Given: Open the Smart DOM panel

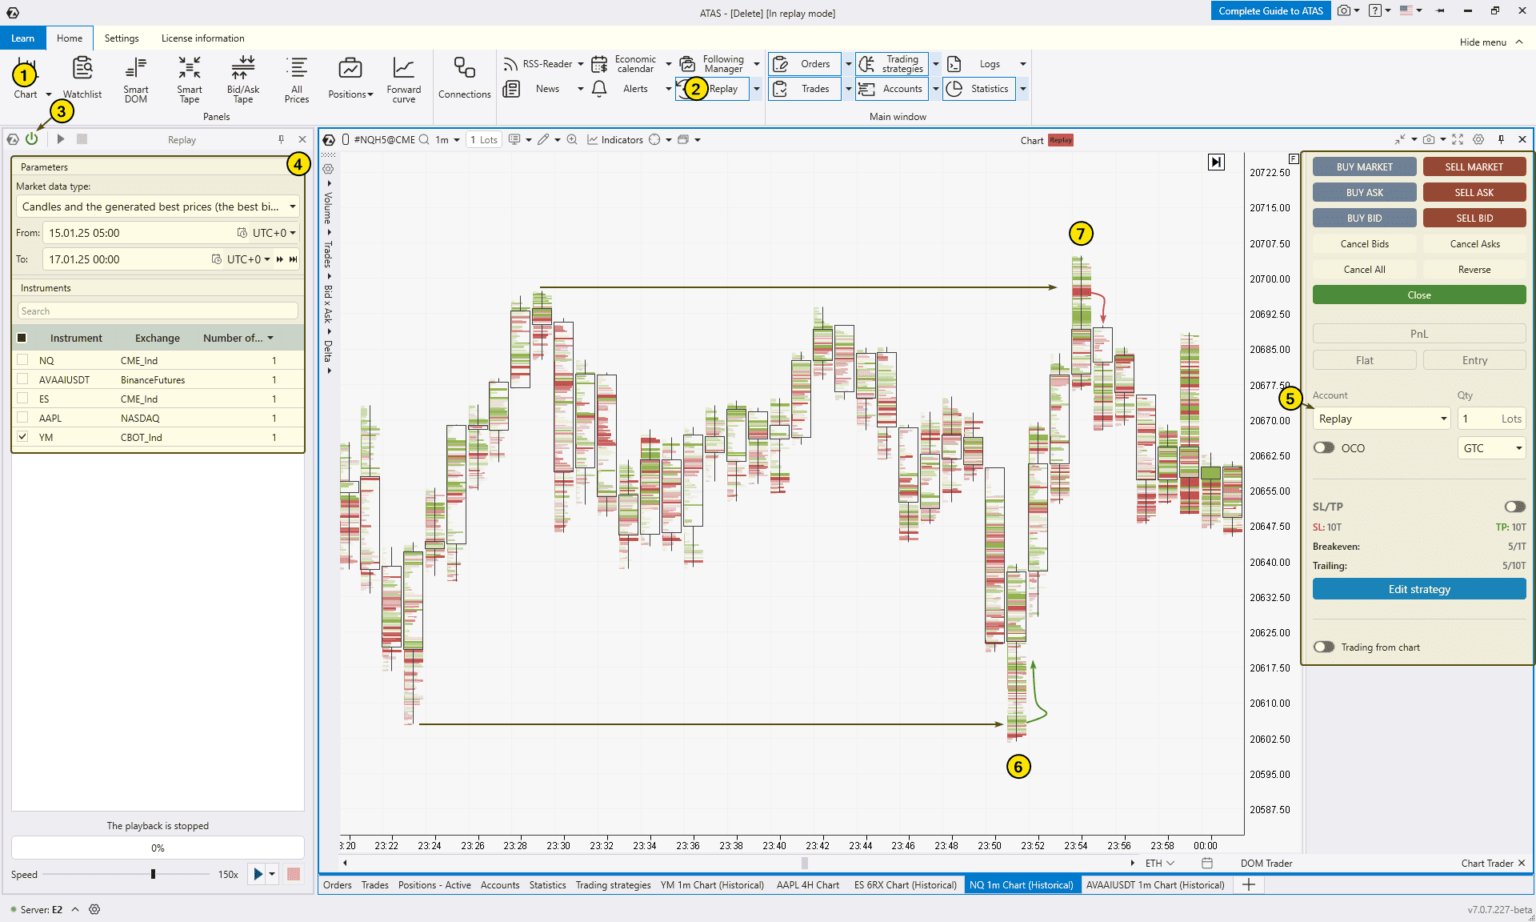Looking at the screenshot, I should coord(135,80).
